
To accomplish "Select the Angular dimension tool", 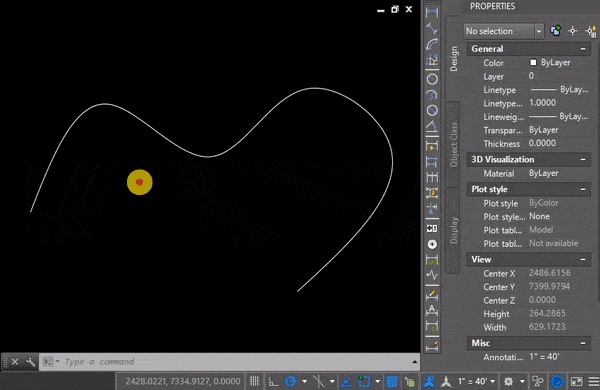I will (x=432, y=126).
